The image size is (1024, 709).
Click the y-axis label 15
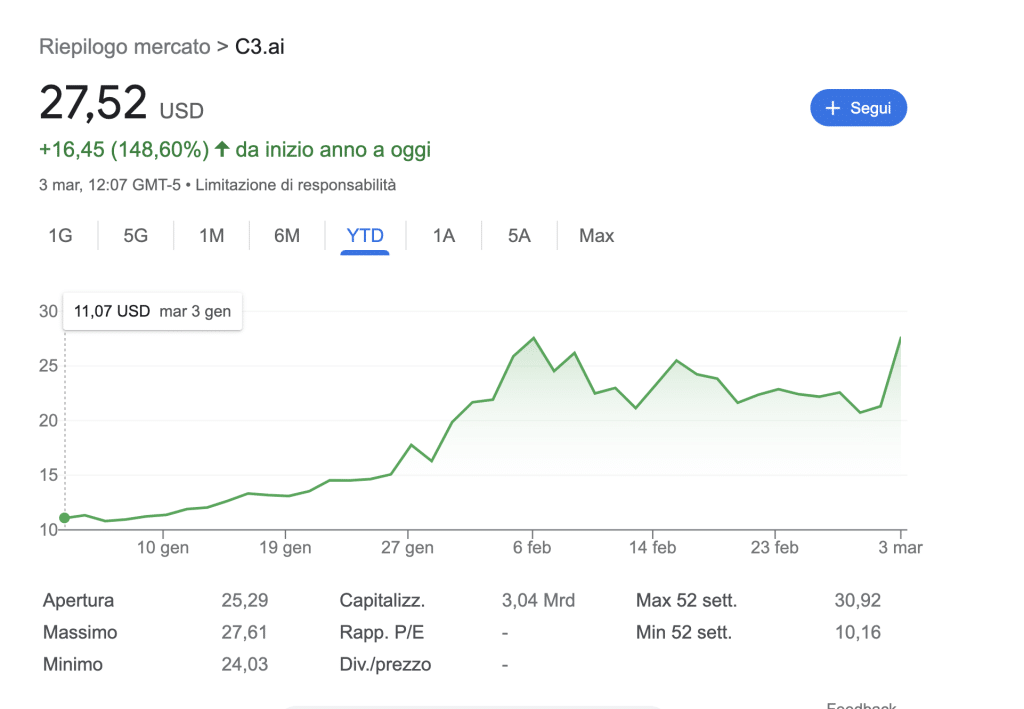[x=48, y=475]
